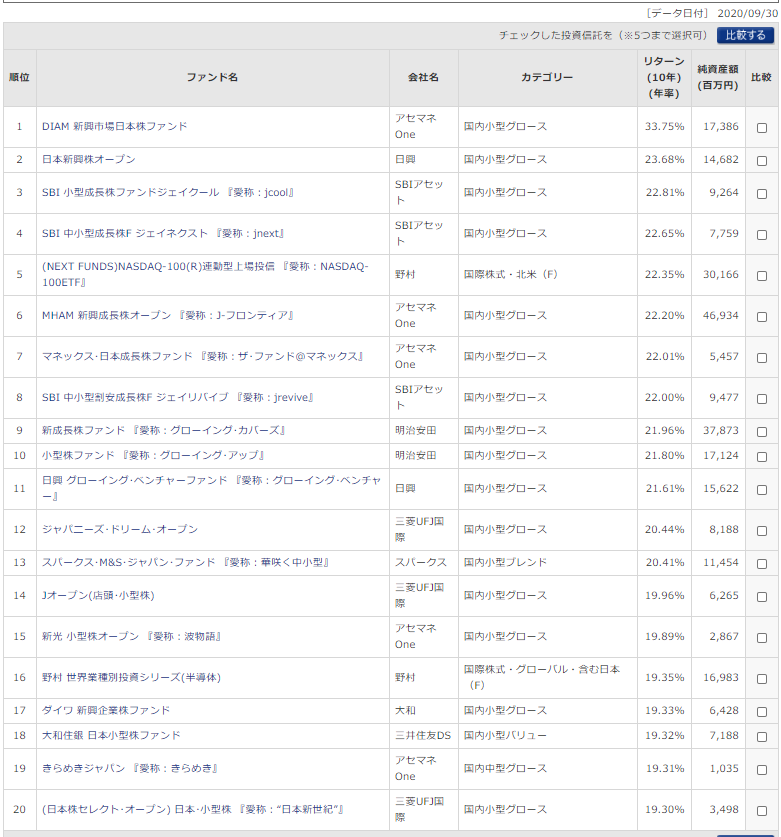Open the 日本新興株オープン fund link
The height and width of the screenshot is (837, 781).
coord(89,160)
